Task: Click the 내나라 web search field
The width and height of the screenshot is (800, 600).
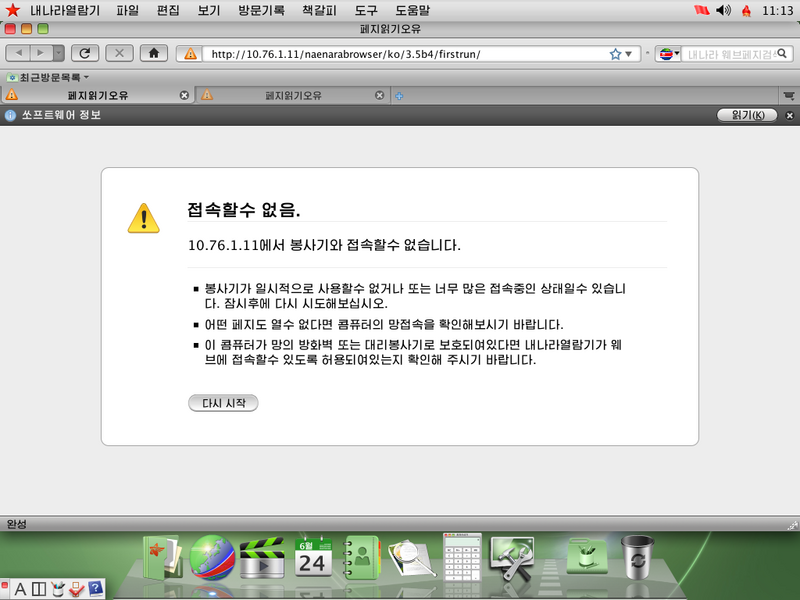Action: tap(730, 54)
